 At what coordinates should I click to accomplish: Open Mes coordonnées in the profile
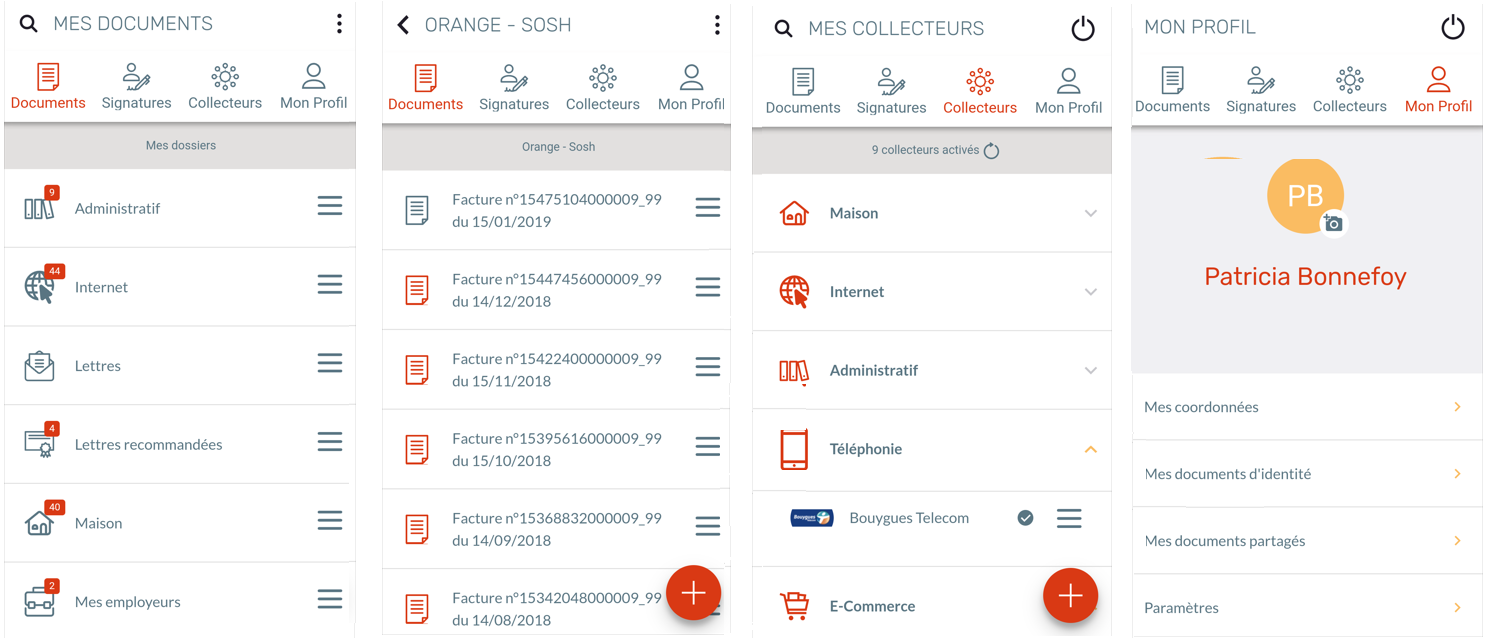1306,407
